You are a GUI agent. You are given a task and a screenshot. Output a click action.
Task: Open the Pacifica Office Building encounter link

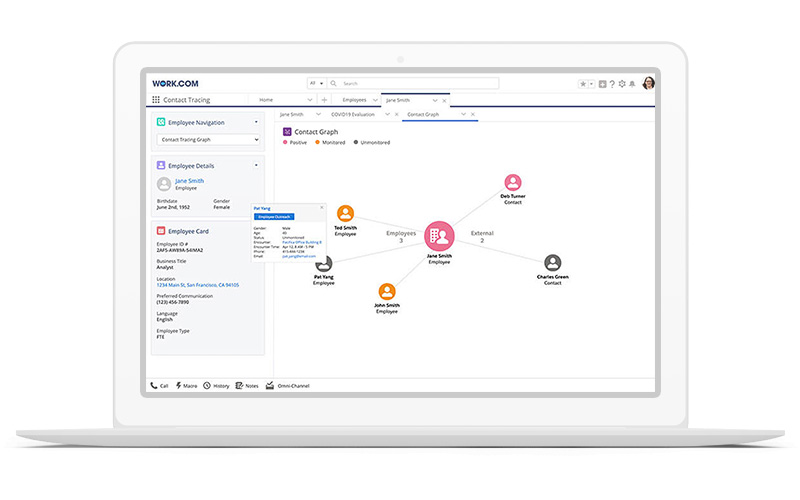point(302,242)
